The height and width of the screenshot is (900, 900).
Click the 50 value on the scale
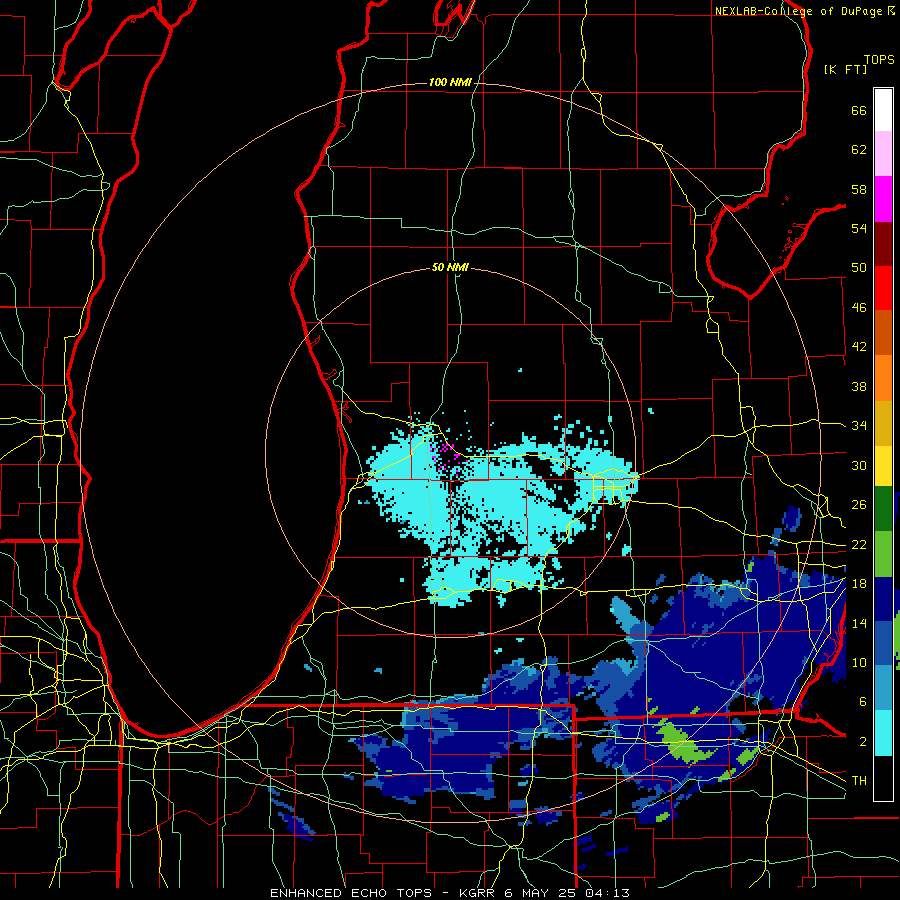[x=859, y=268]
